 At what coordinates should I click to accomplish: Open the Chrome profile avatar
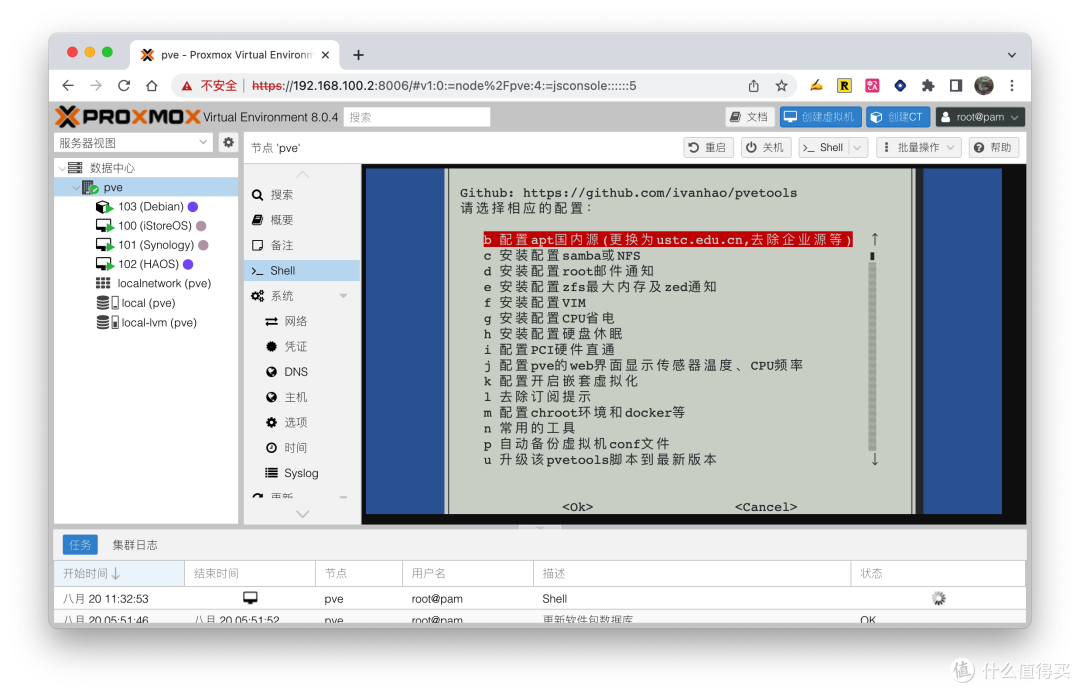(x=984, y=85)
